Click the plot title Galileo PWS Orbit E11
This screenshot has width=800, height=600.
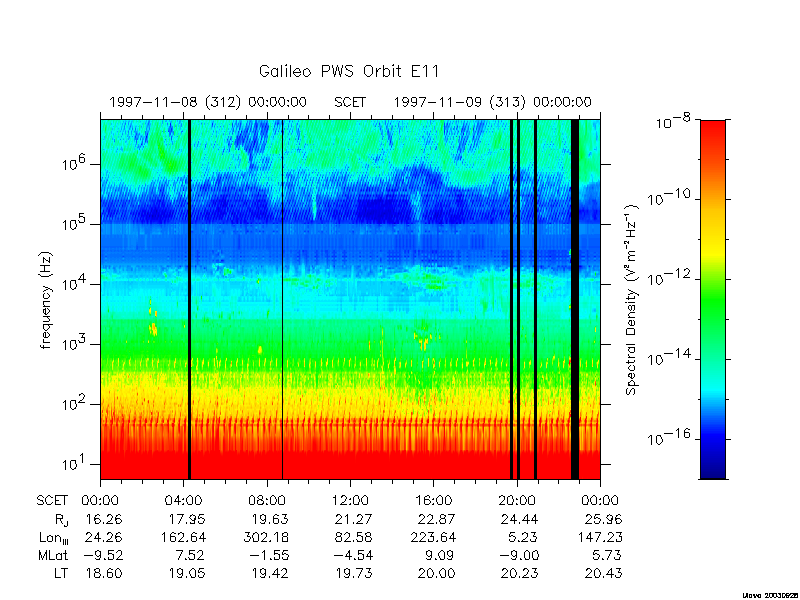pyautogui.click(x=349, y=71)
